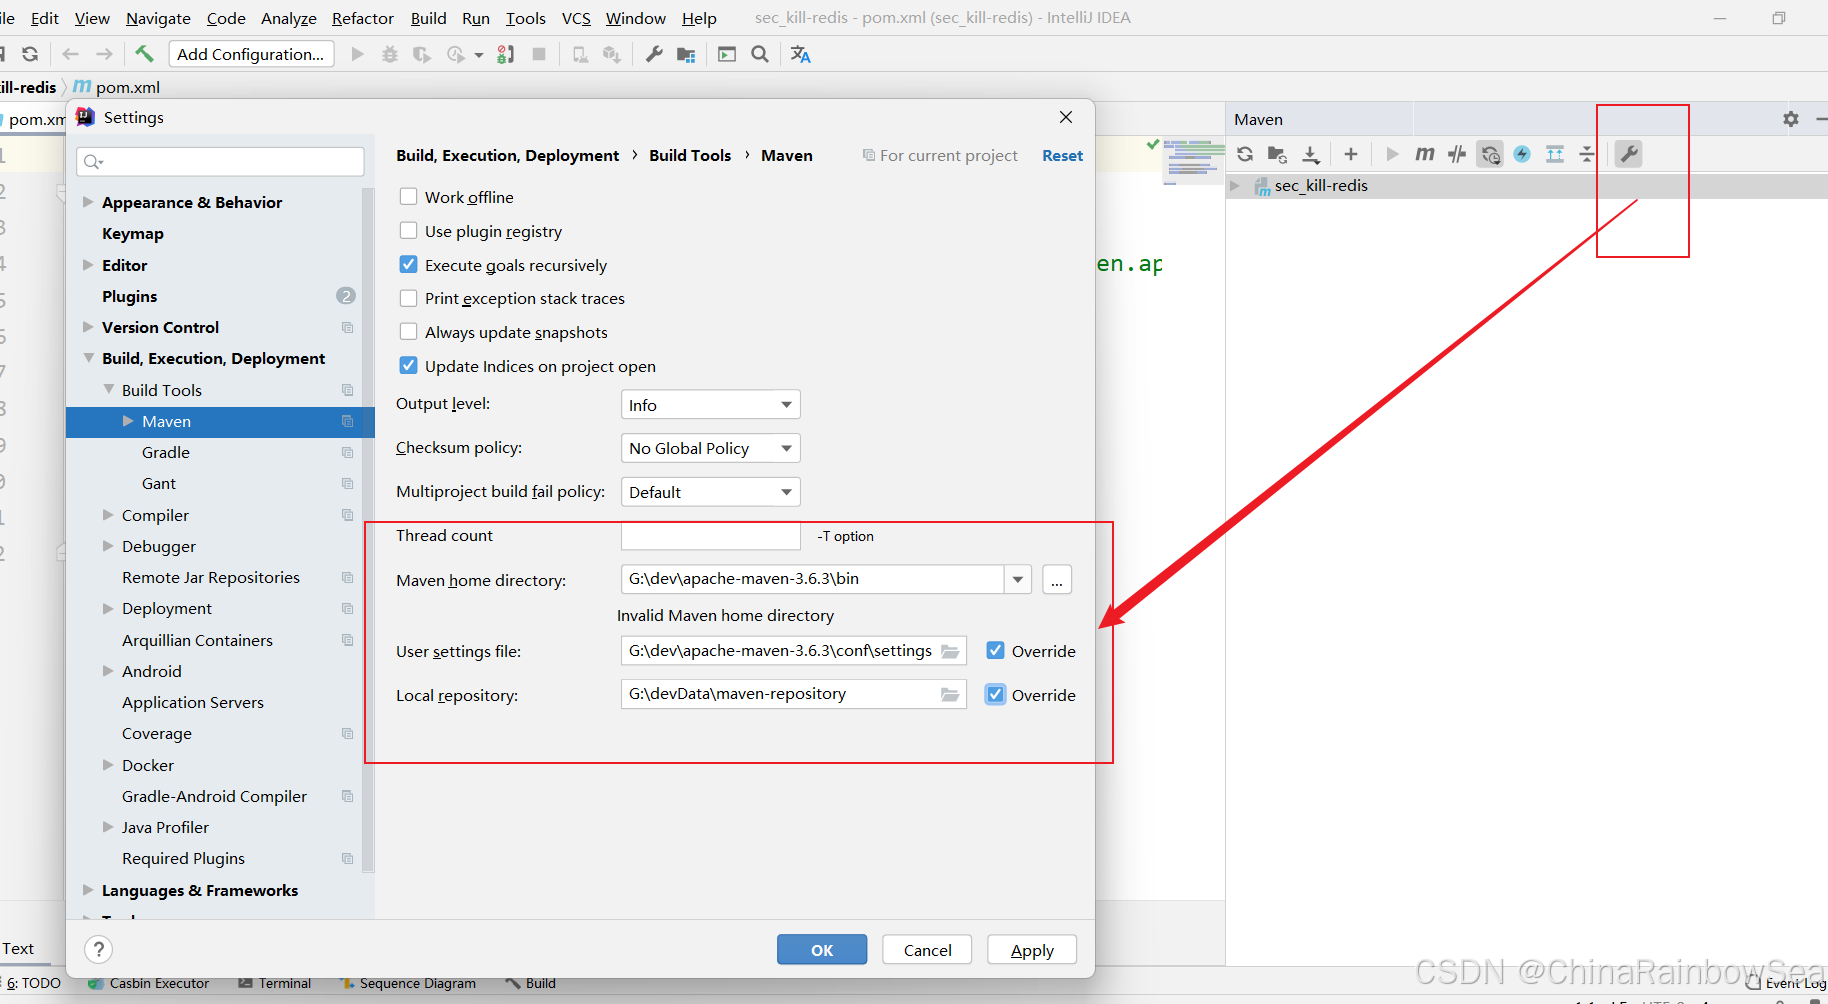This screenshot has height=1004, width=1828.
Task: Expand the Compiler settings node
Action: 108,515
